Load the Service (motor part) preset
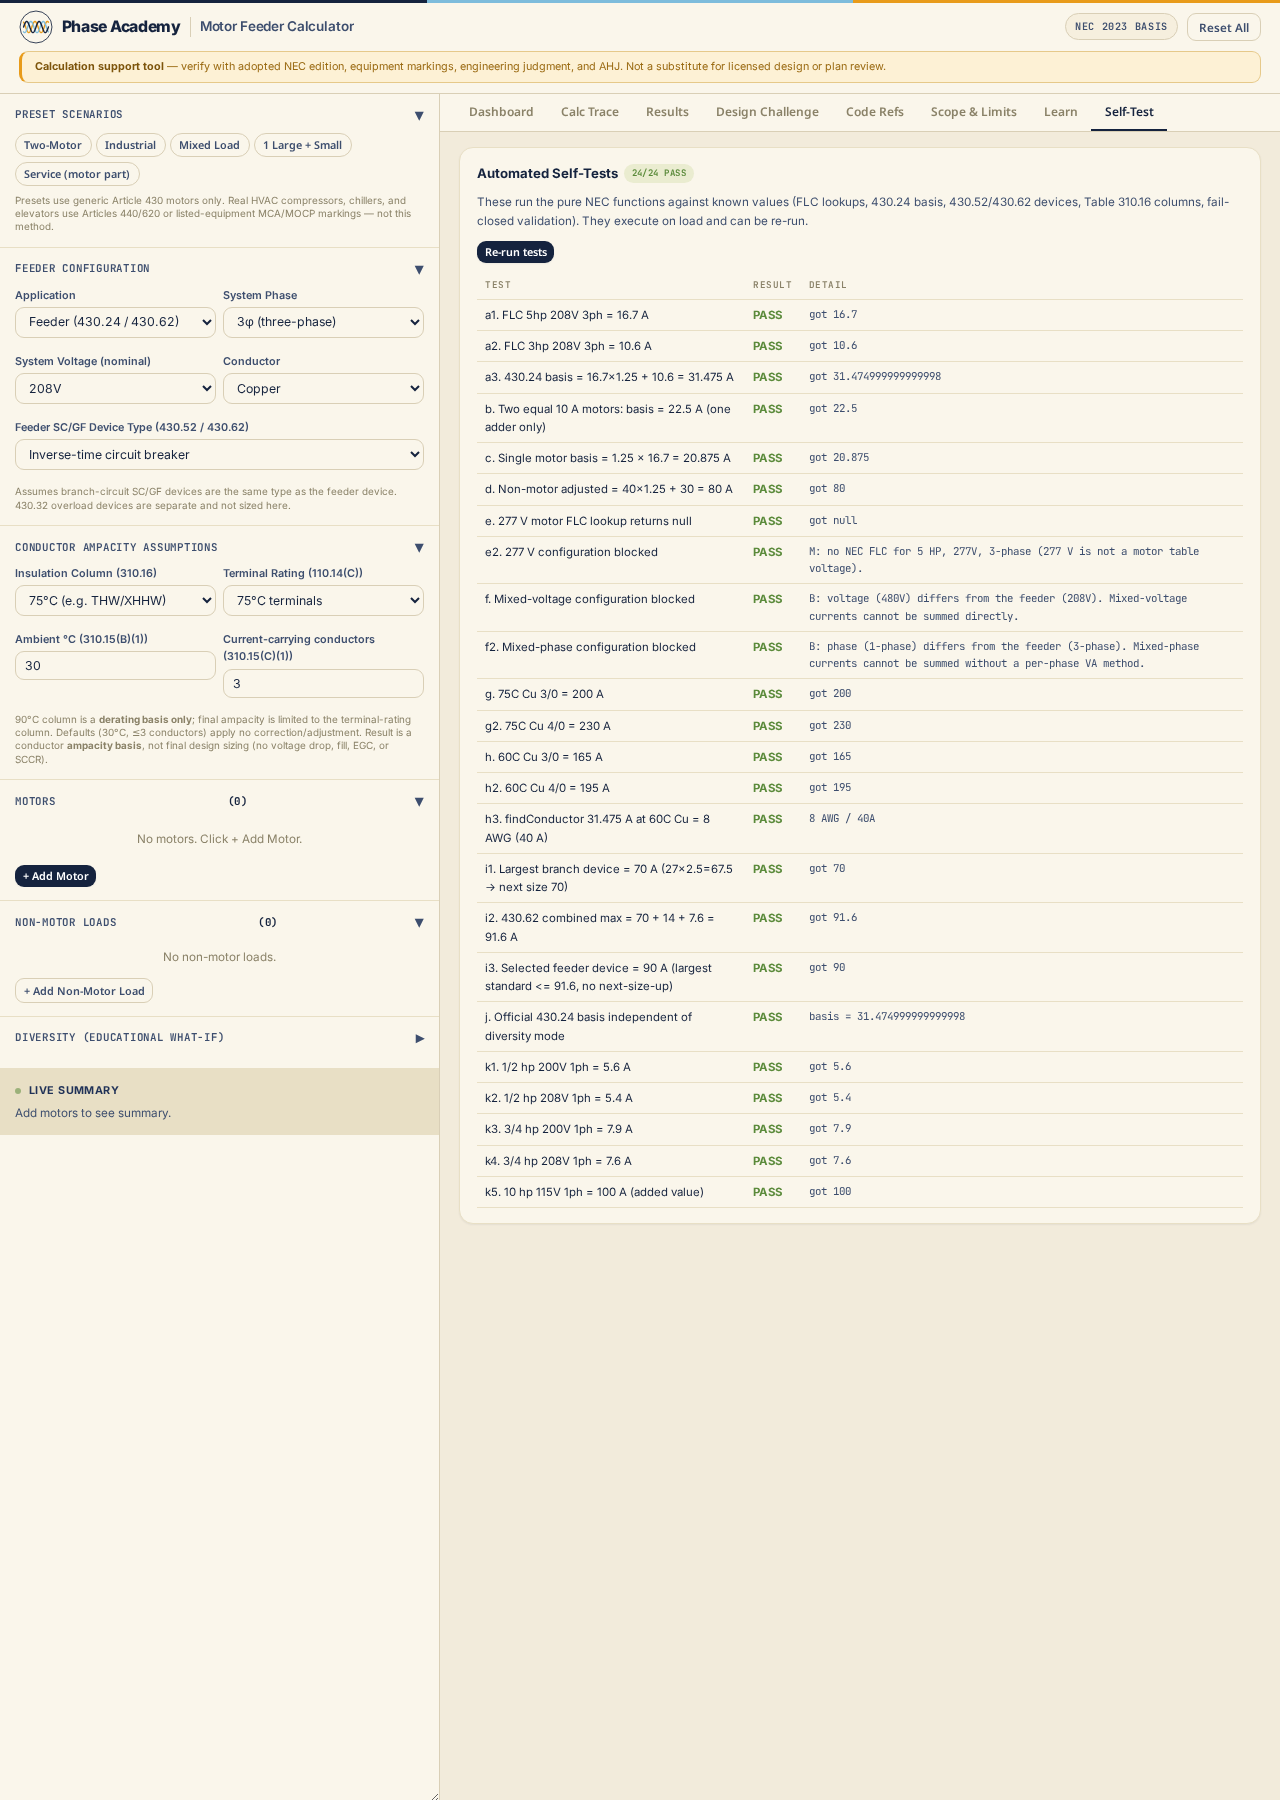The width and height of the screenshot is (1280, 1800). point(77,174)
